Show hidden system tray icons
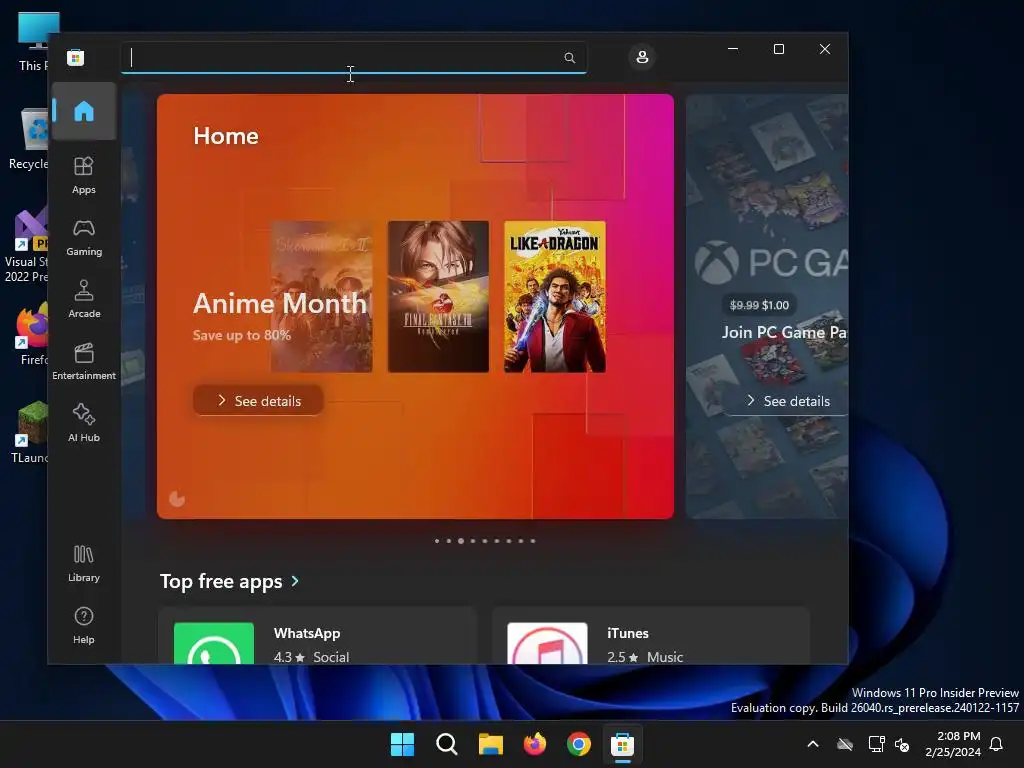This screenshot has height=768, width=1024. [x=813, y=744]
